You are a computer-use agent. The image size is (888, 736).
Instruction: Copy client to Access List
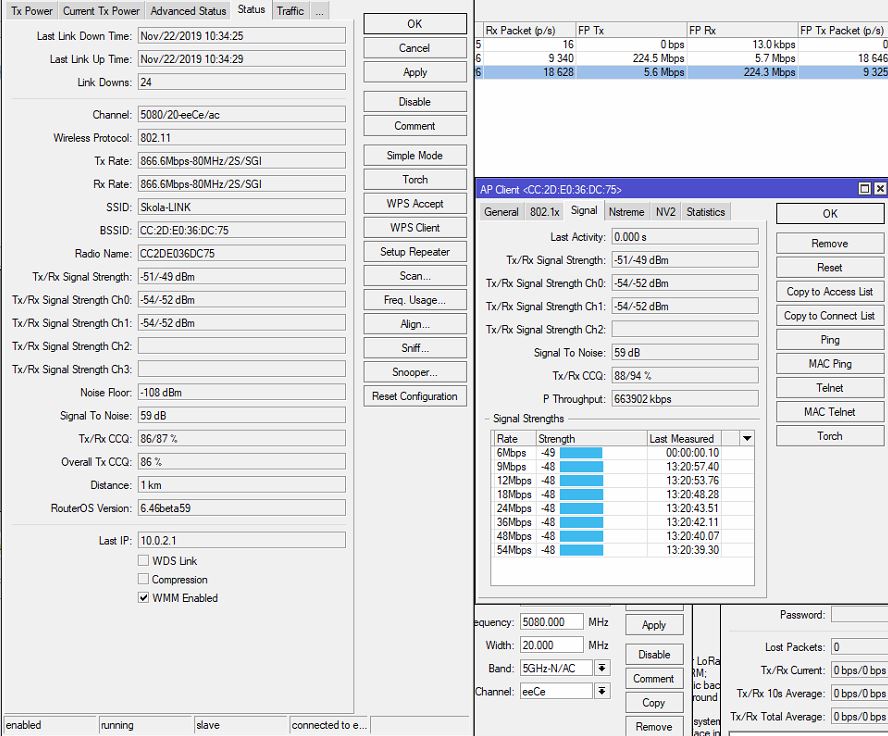[x=830, y=292]
